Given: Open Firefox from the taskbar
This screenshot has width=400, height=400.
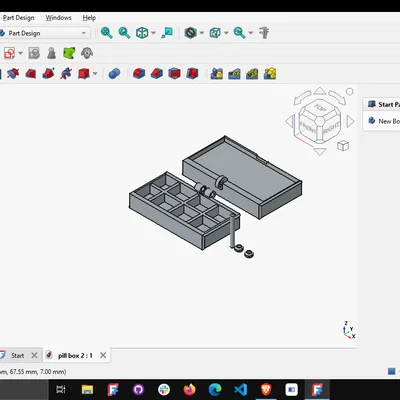Looking at the screenshot, I should pos(190,389).
